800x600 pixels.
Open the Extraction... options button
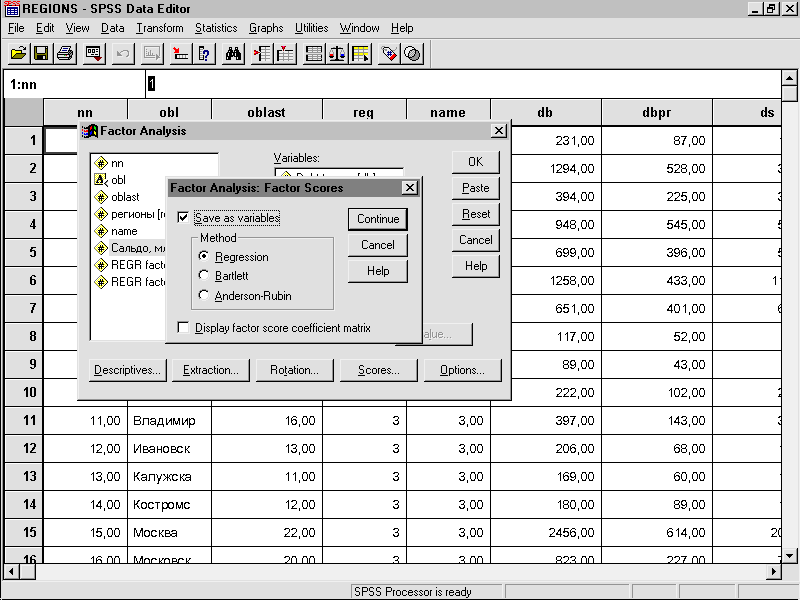point(211,370)
